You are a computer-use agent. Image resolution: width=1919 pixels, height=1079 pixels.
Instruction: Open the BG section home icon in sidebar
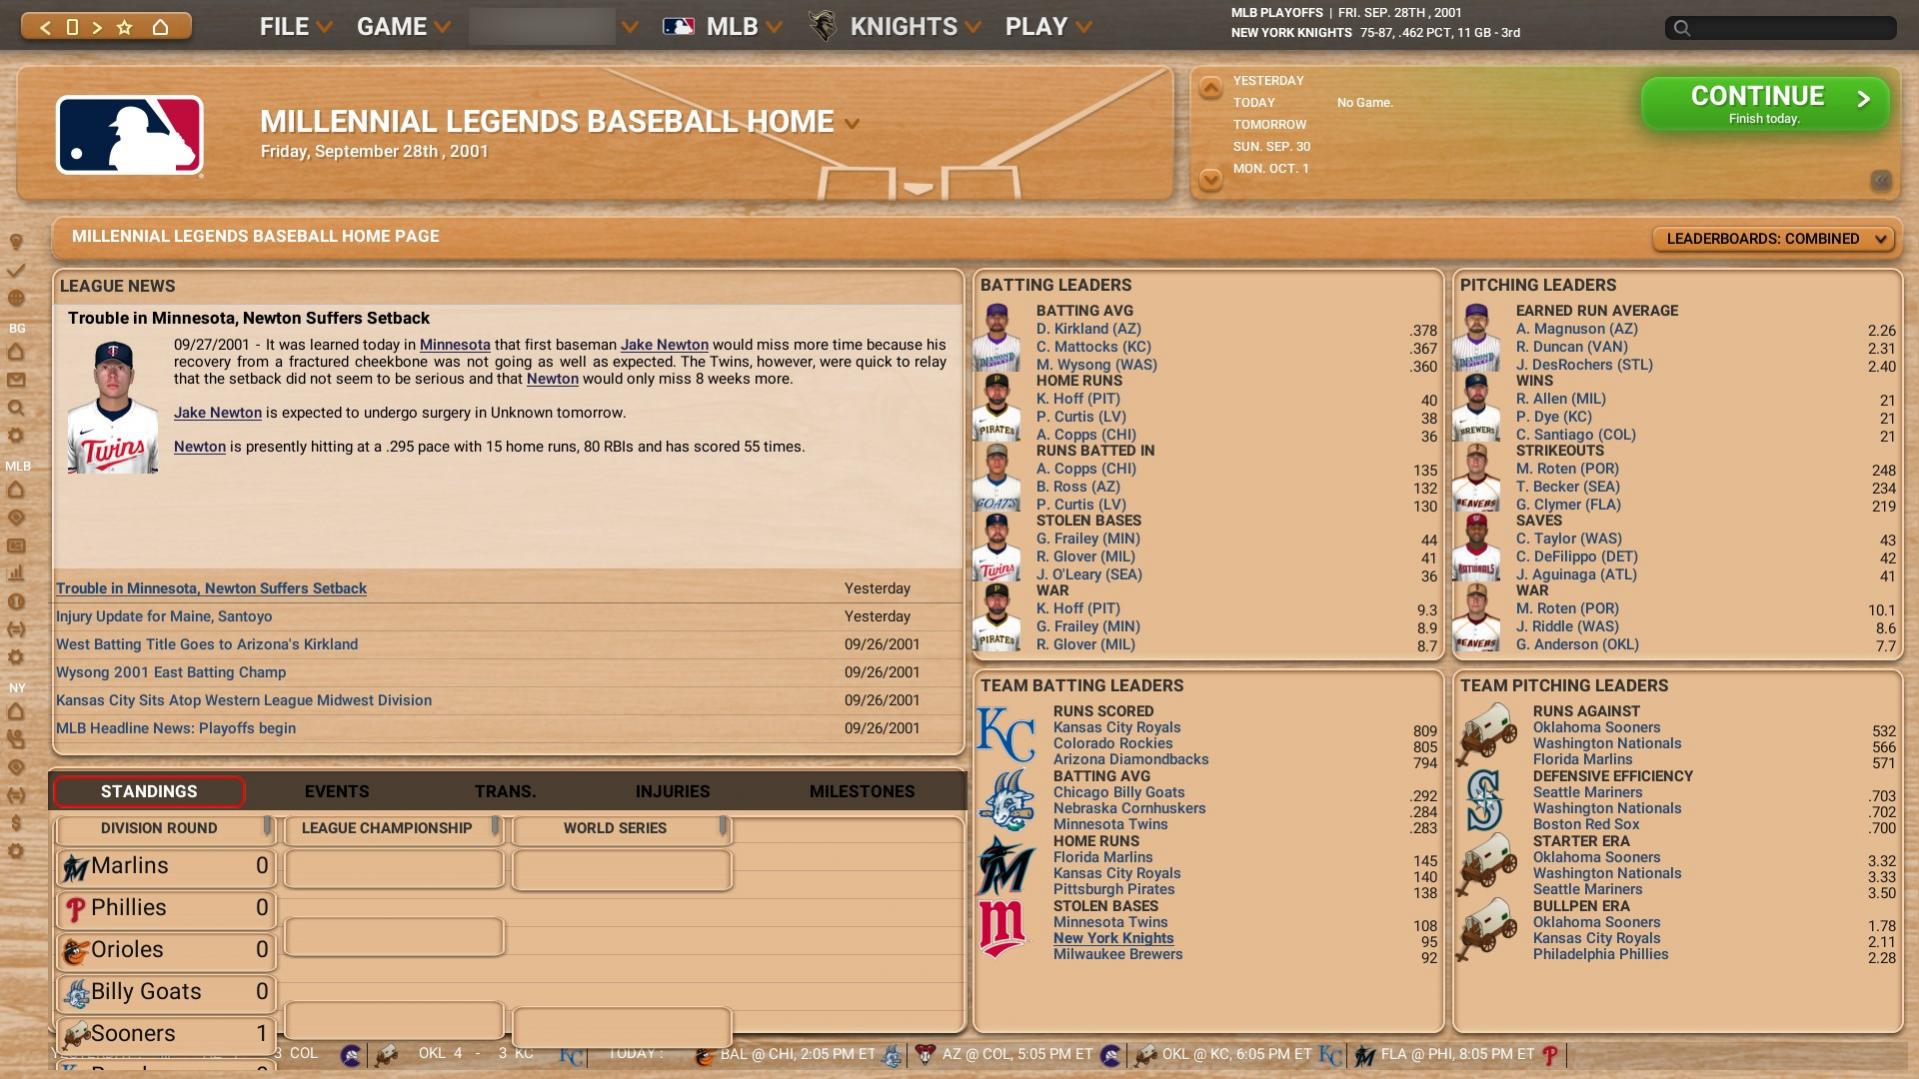pos(16,352)
